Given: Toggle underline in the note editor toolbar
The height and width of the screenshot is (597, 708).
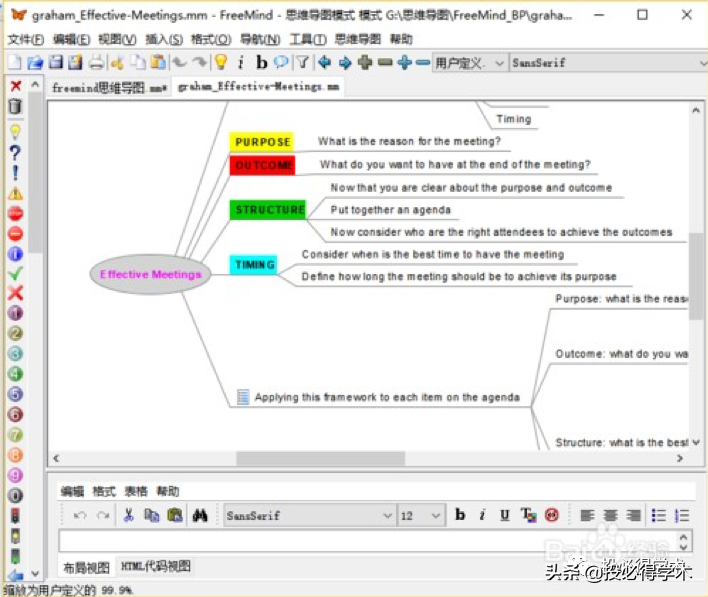Looking at the screenshot, I should (x=504, y=515).
